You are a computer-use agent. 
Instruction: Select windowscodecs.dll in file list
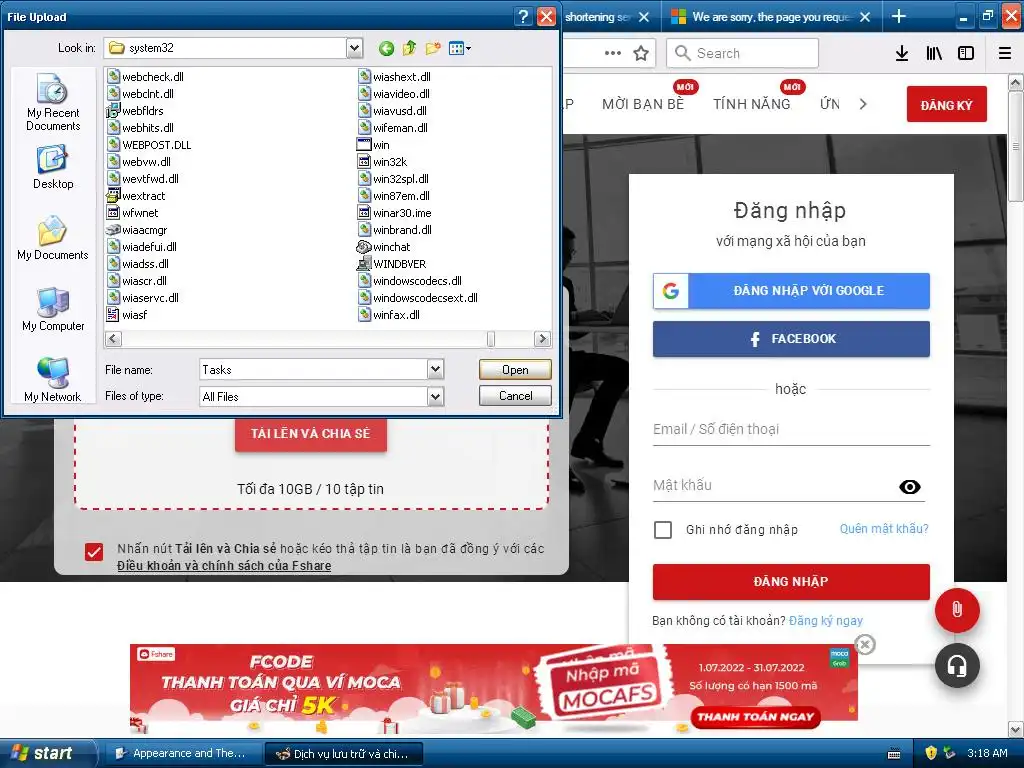pyautogui.click(x=410, y=281)
